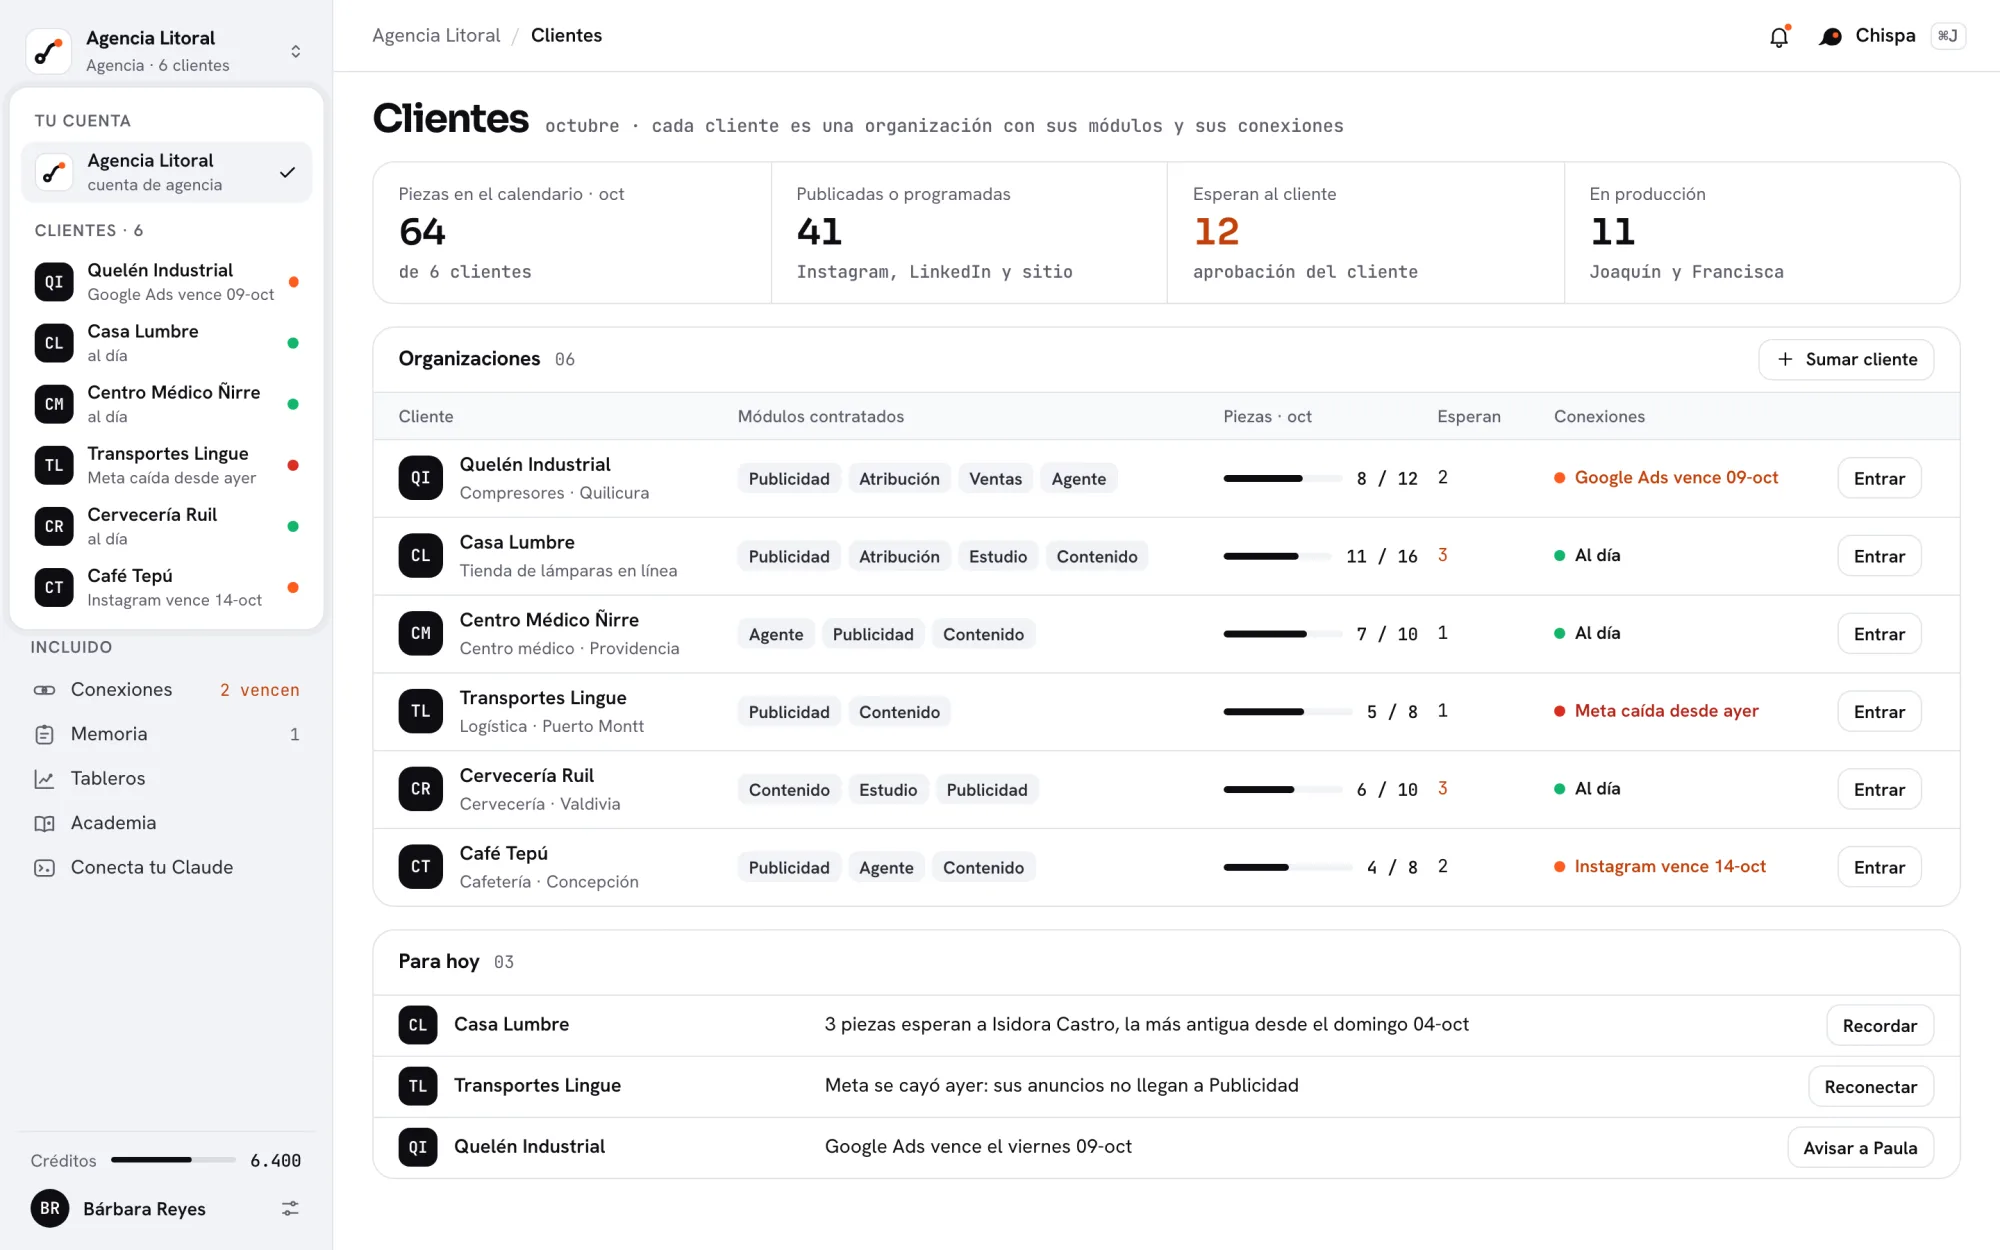Click 'Meta caída desde ayer' connection status

1656,711
